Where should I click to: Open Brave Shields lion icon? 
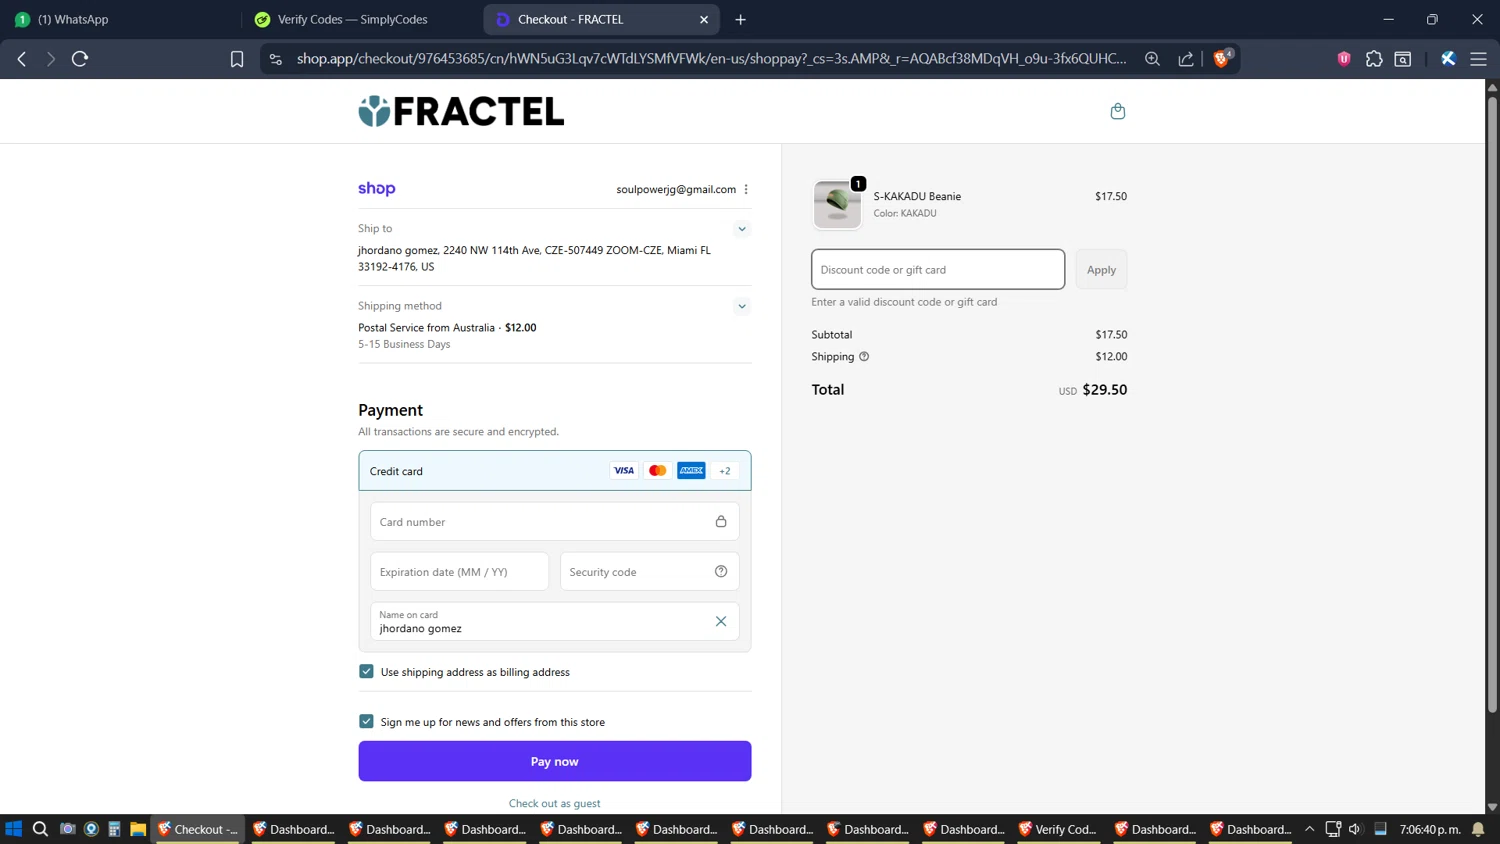(1221, 59)
